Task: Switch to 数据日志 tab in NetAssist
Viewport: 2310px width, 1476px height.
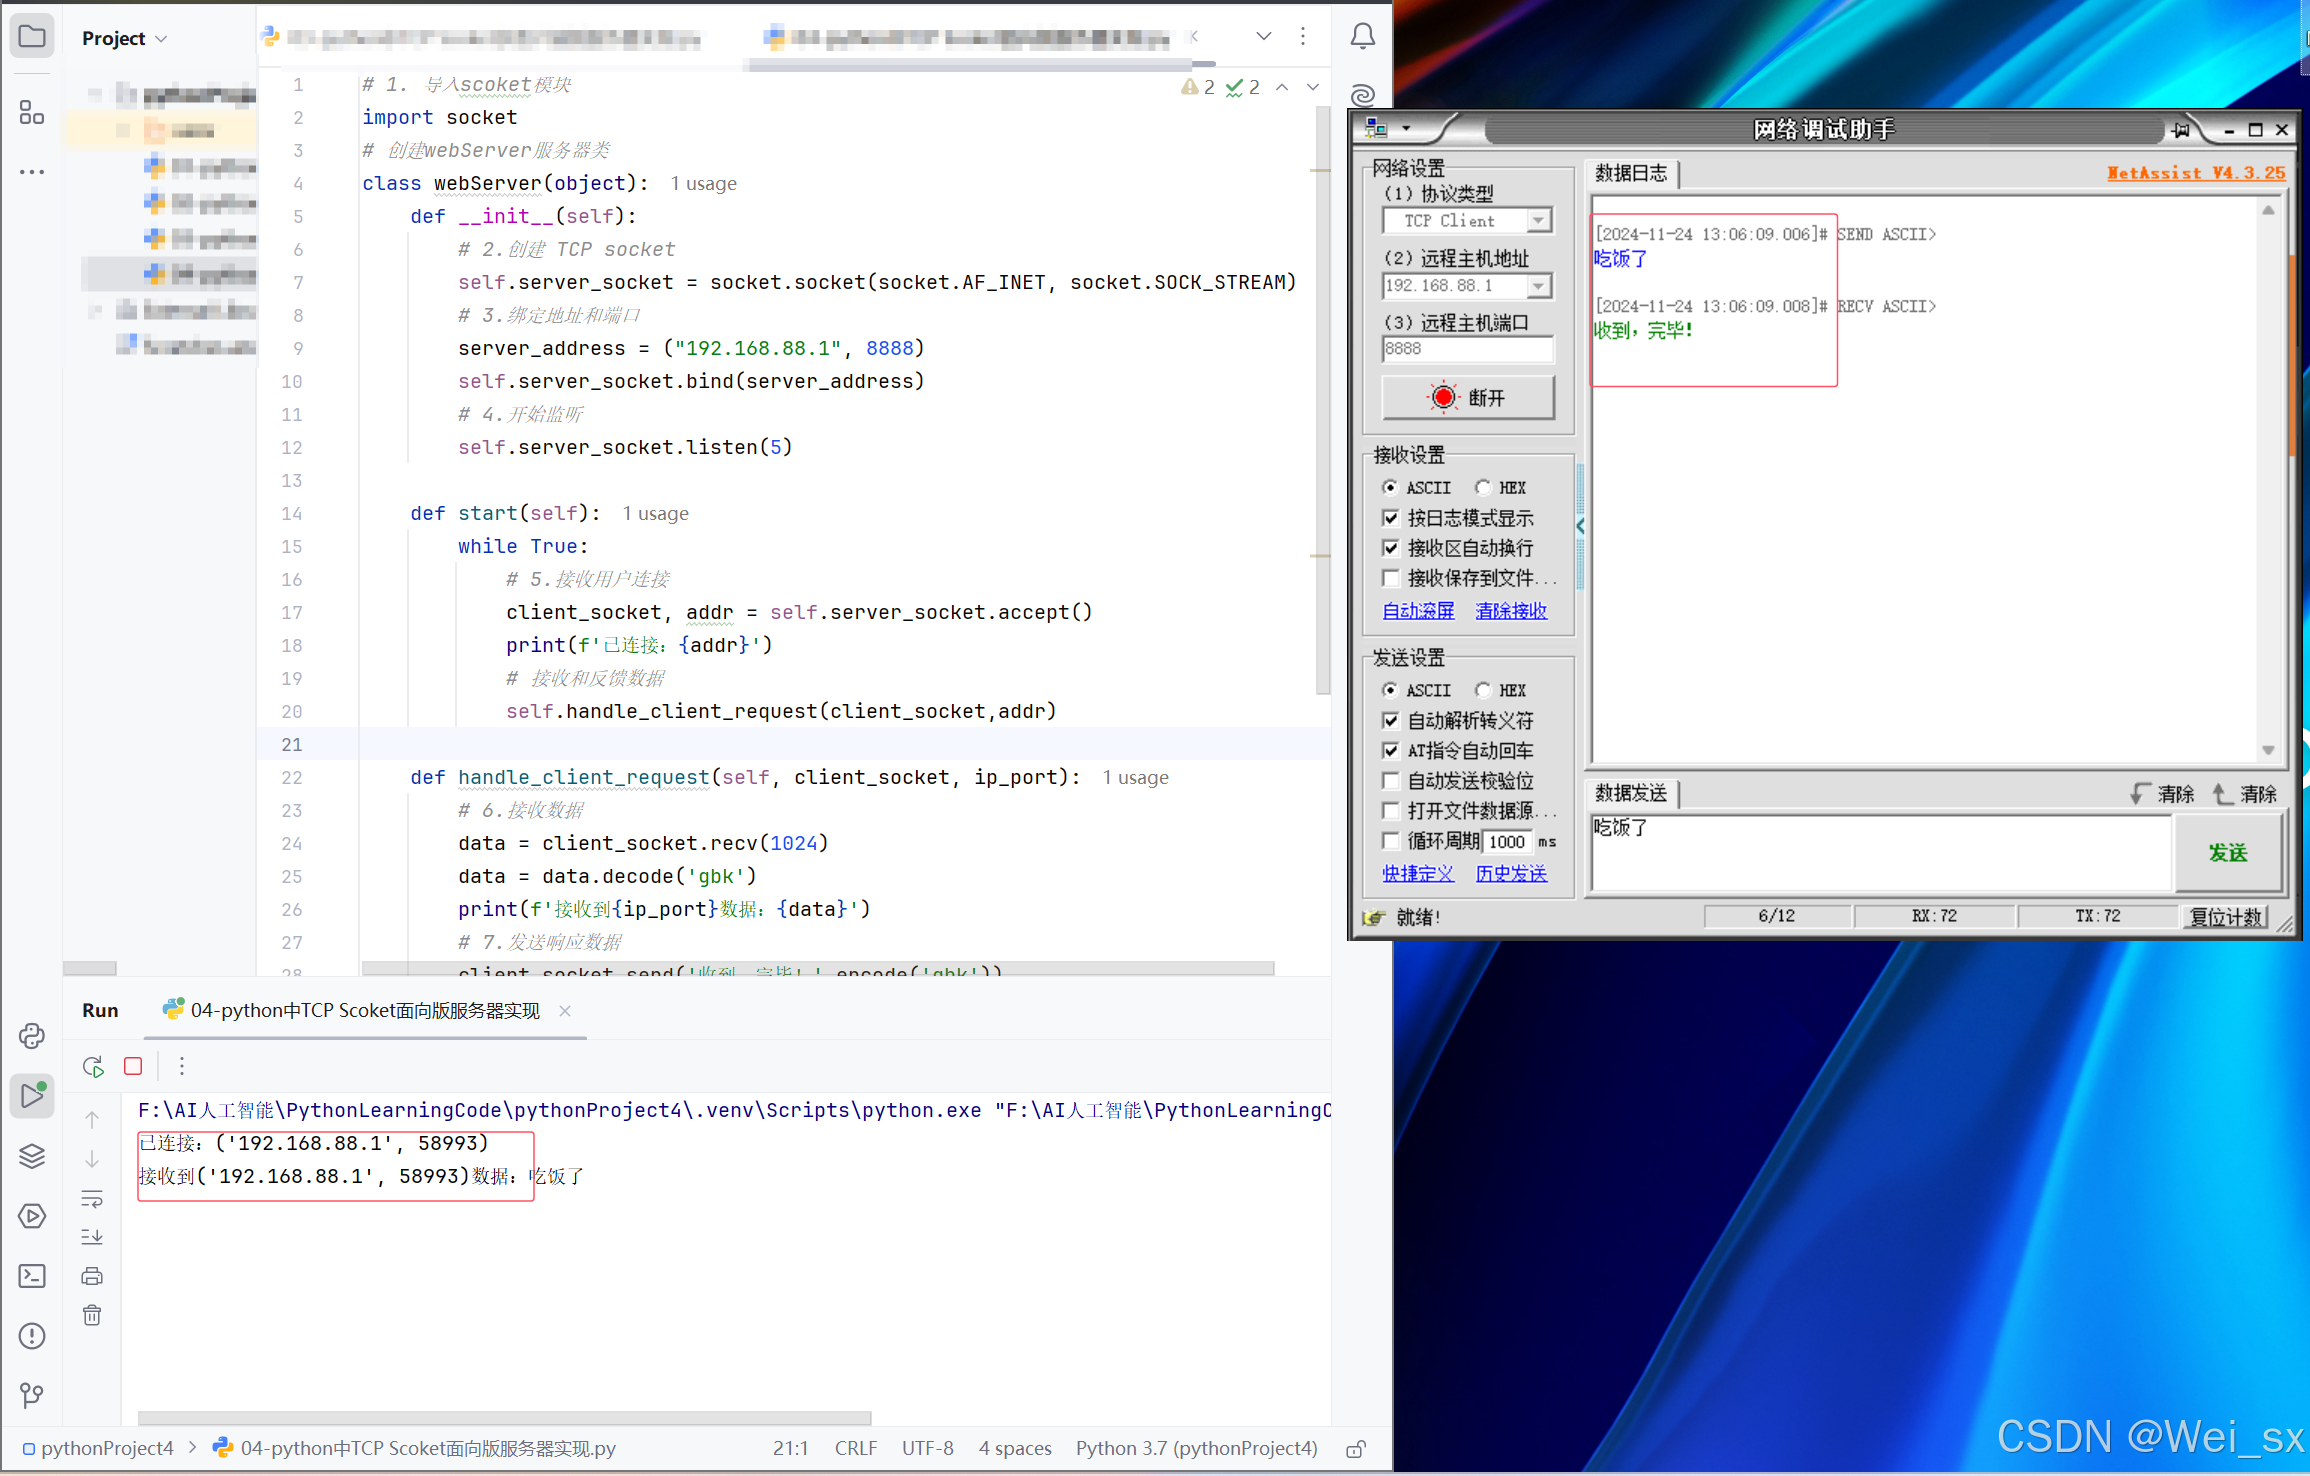Action: 1631,173
